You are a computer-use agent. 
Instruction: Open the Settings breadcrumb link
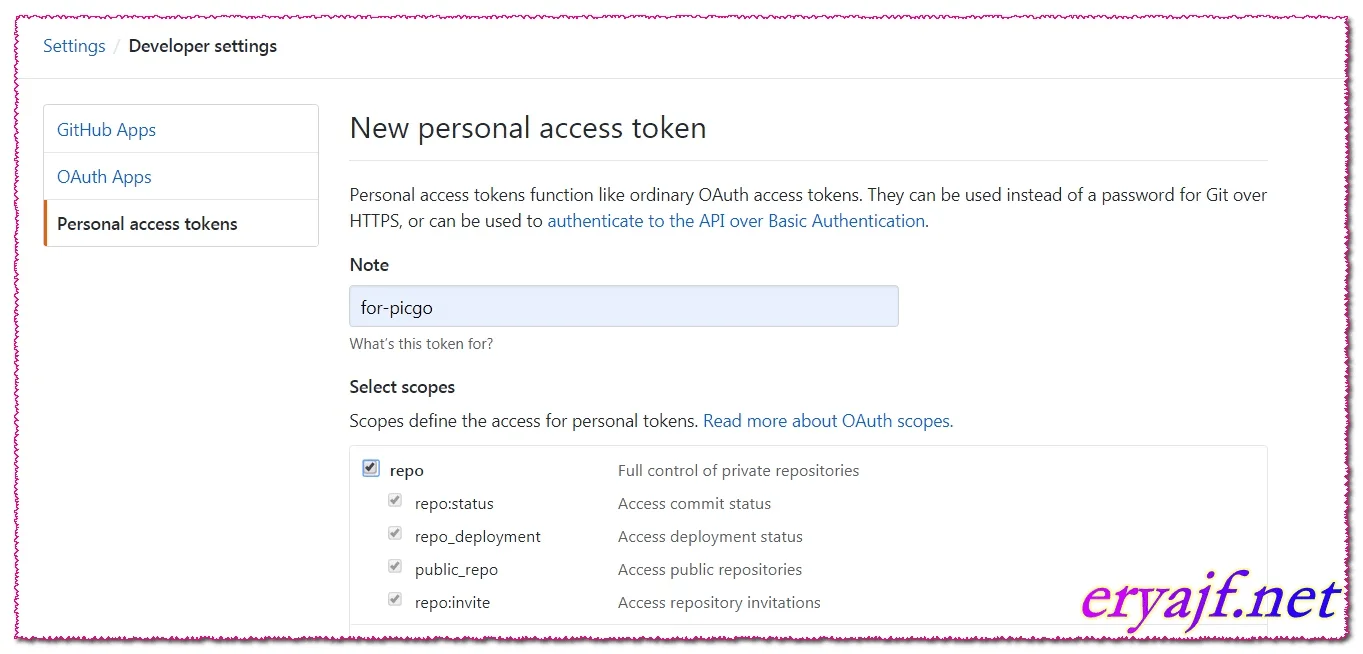pos(74,46)
